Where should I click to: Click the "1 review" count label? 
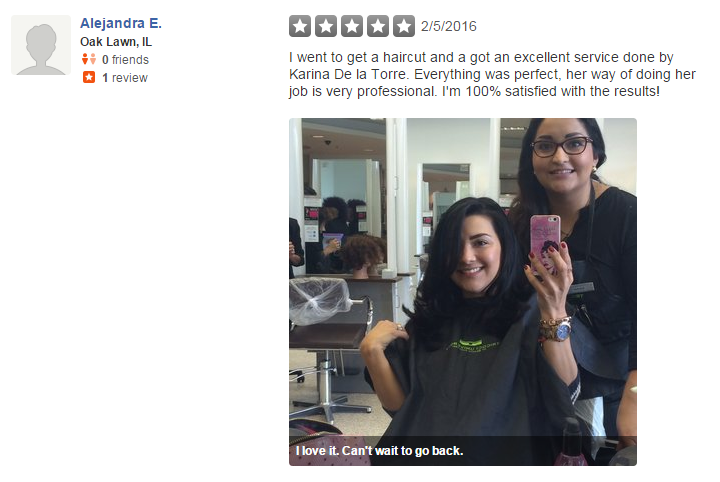tap(125, 78)
